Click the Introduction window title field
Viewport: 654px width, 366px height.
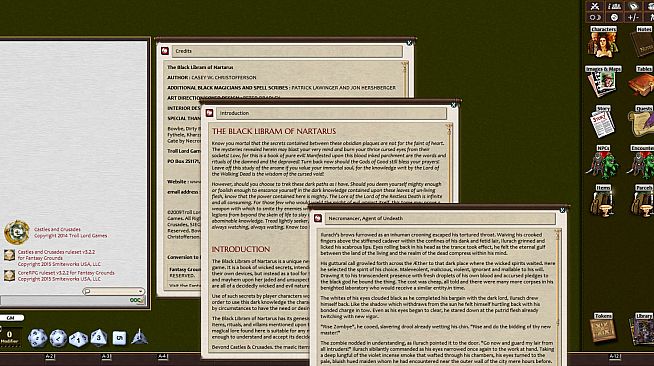(x=331, y=113)
